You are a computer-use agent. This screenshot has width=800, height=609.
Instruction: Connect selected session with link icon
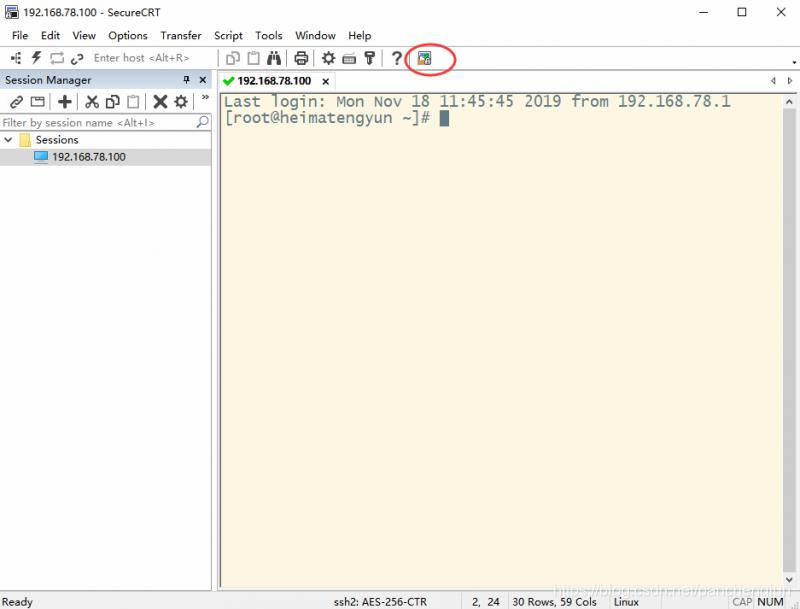click(16, 102)
